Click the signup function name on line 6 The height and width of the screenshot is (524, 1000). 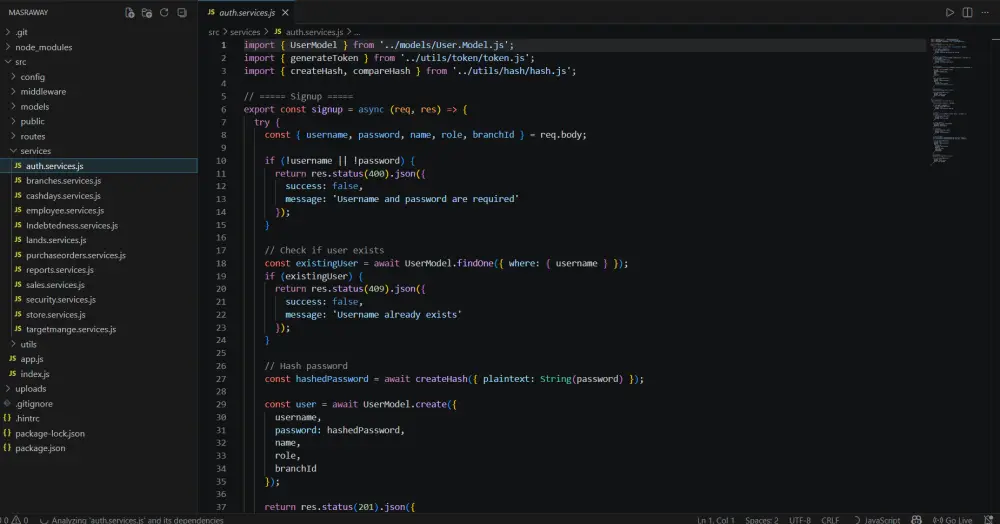(327, 110)
